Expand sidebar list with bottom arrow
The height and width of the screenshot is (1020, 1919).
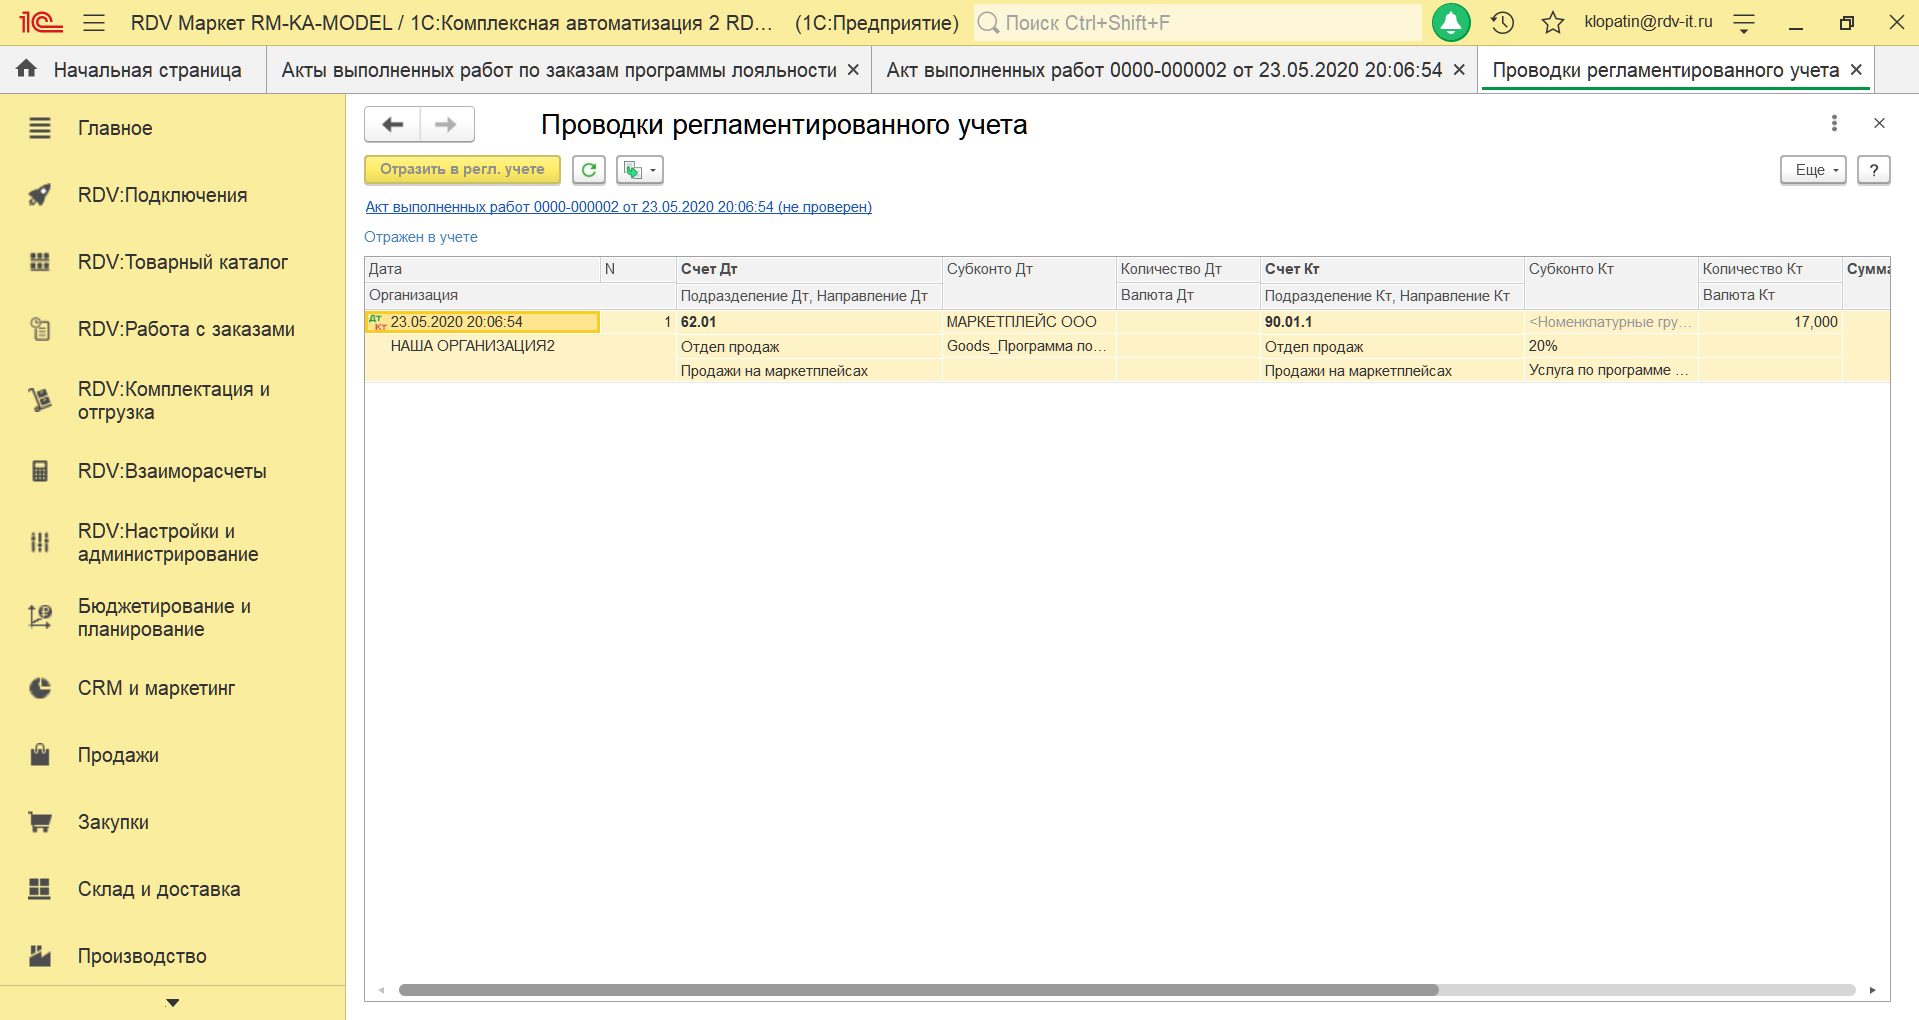[172, 1002]
